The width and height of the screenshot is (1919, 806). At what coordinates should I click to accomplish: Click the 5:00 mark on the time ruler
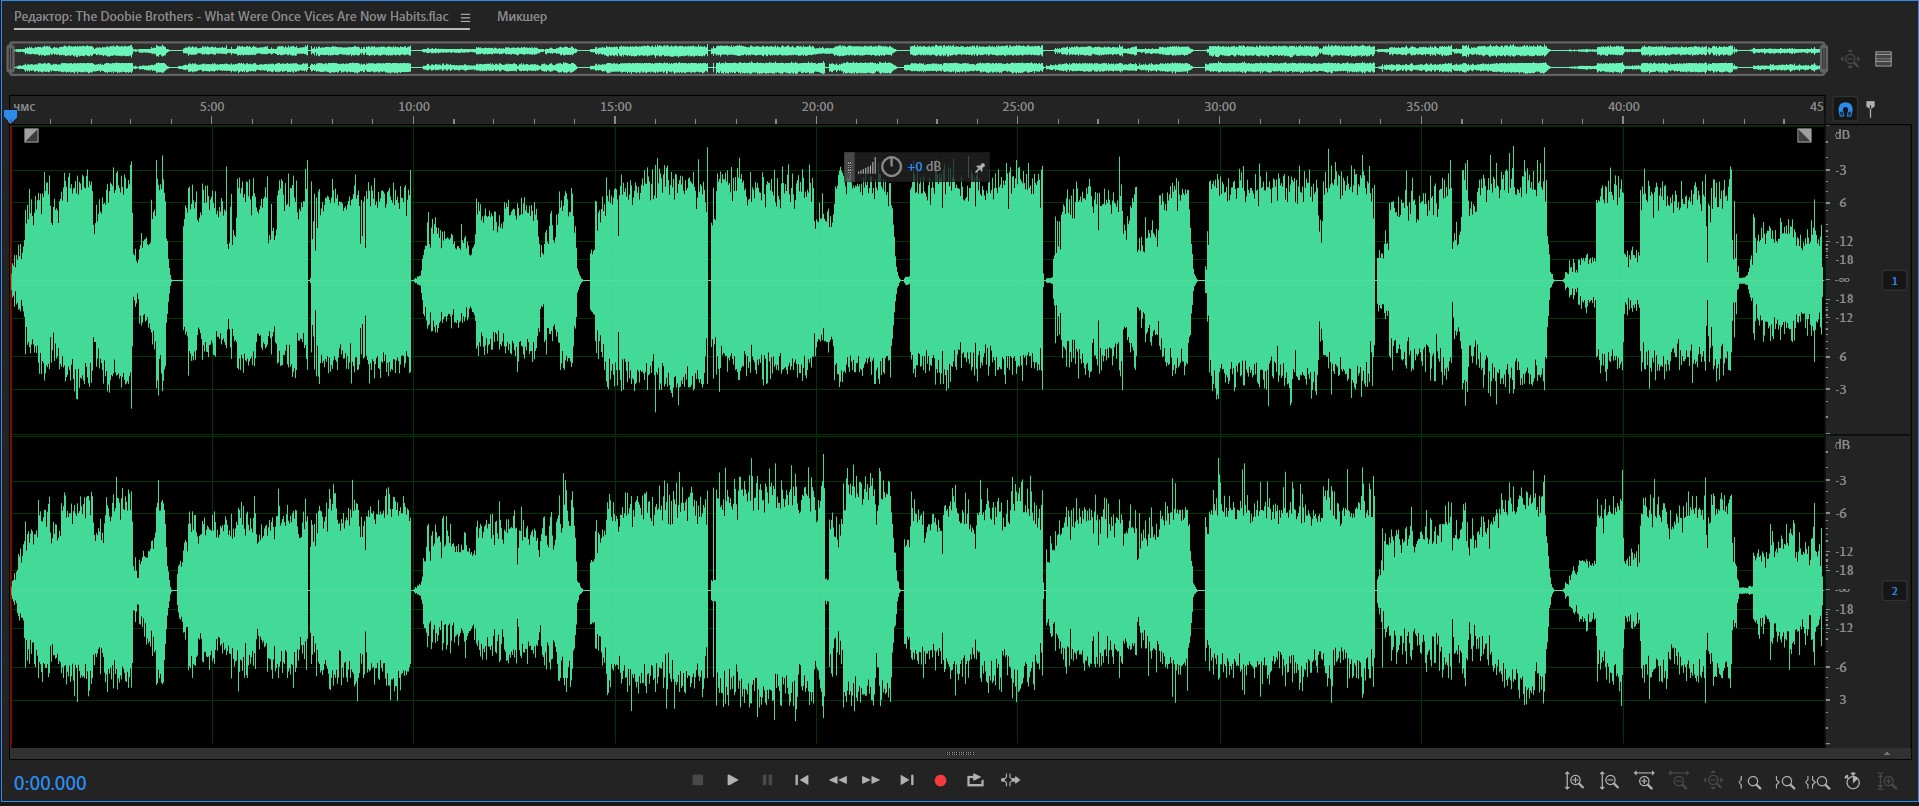coord(212,106)
